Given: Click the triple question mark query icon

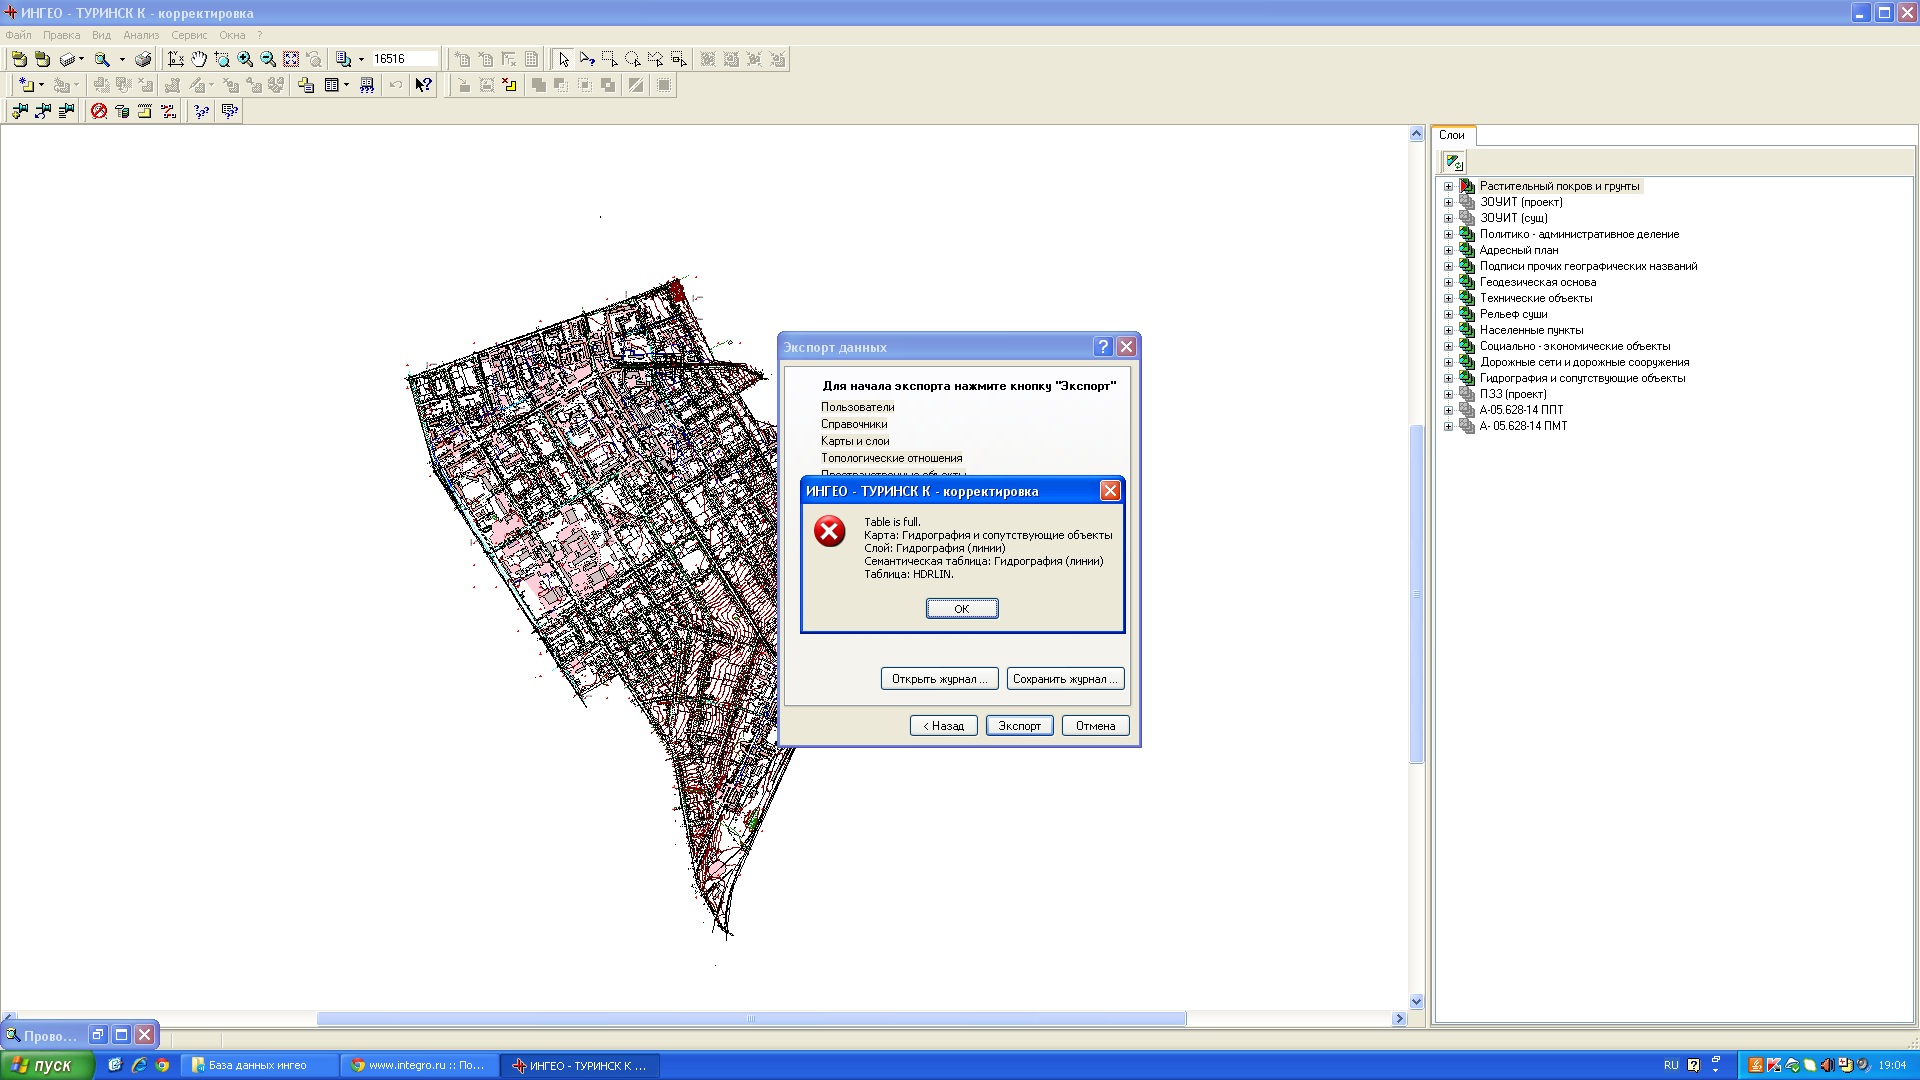Looking at the screenshot, I should click(201, 111).
